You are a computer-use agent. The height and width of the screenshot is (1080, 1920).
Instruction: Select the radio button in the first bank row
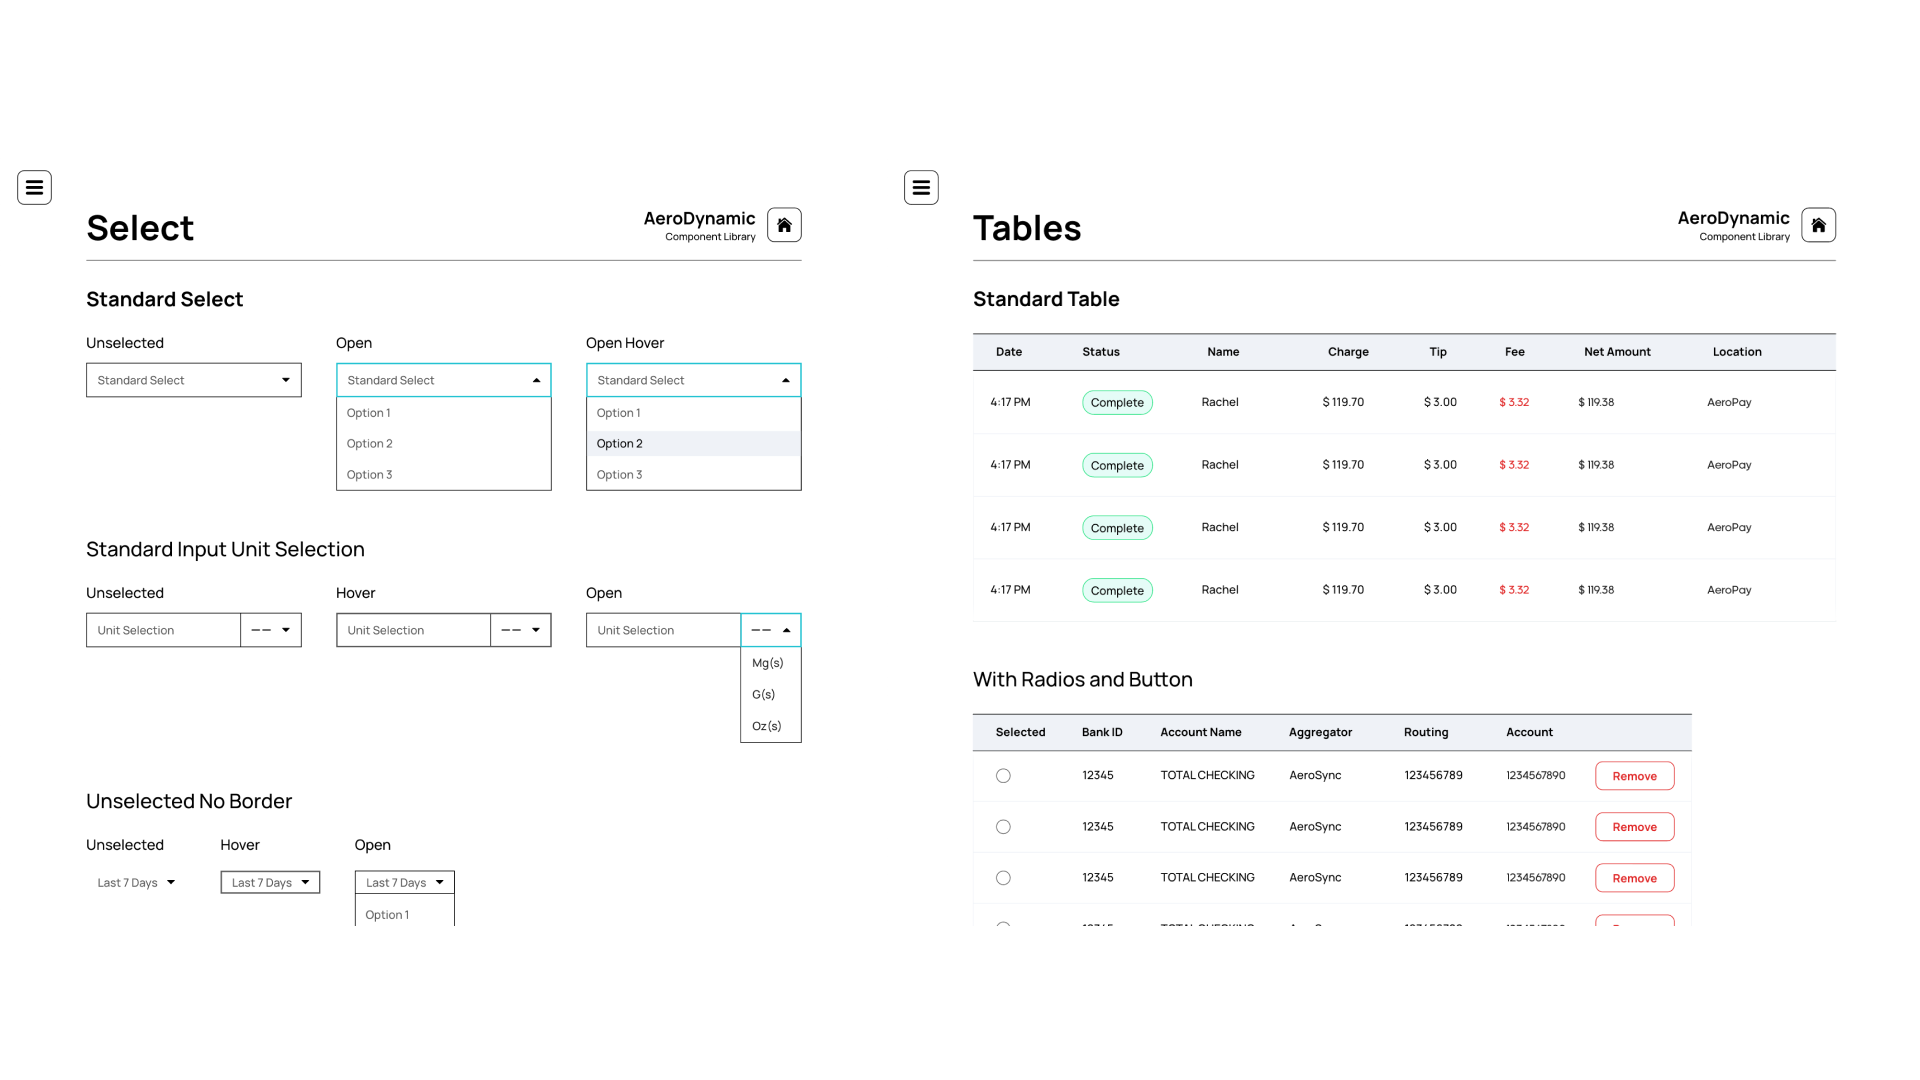click(x=1003, y=775)
